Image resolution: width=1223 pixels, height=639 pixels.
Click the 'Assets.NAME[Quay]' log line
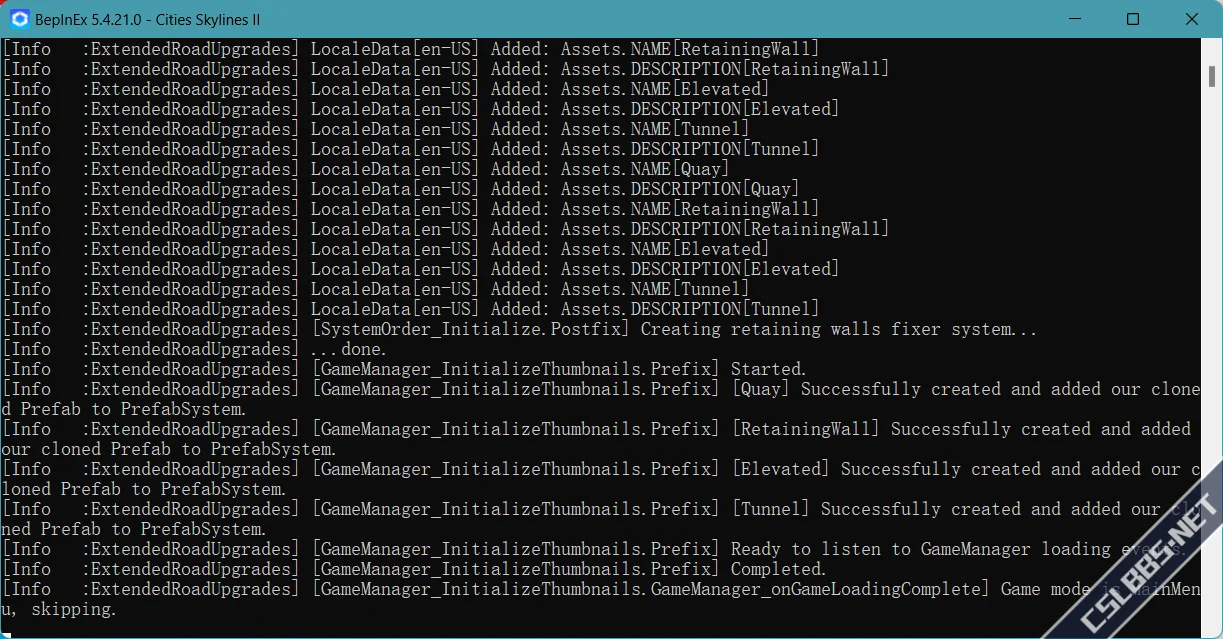pyautogui.click(x=365, y=169)
